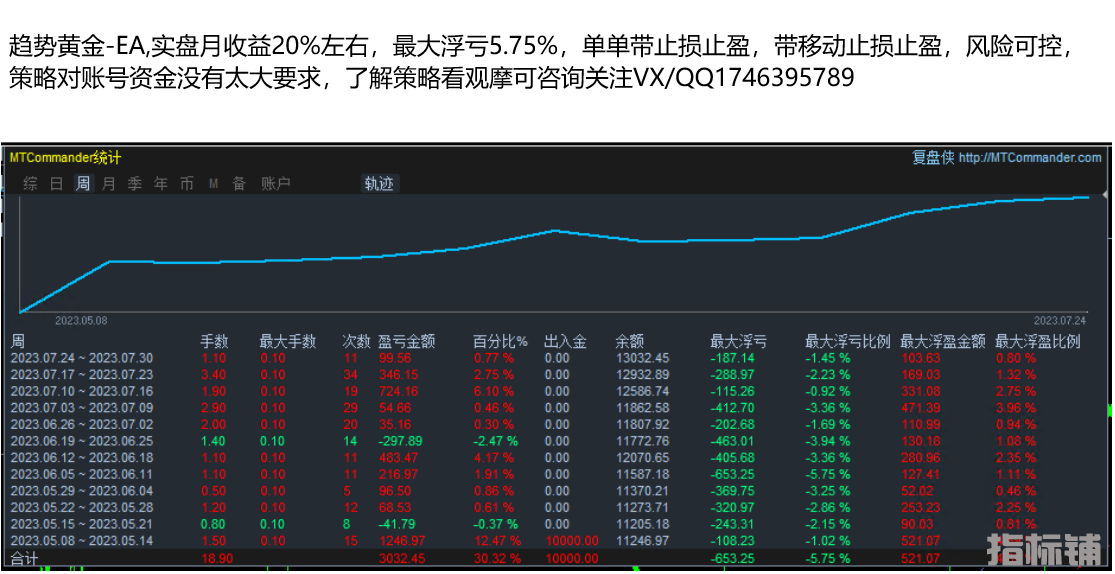1115x574 pixels.
Task: Click the 复盘侠 label in header
Action: coord(932,158)
